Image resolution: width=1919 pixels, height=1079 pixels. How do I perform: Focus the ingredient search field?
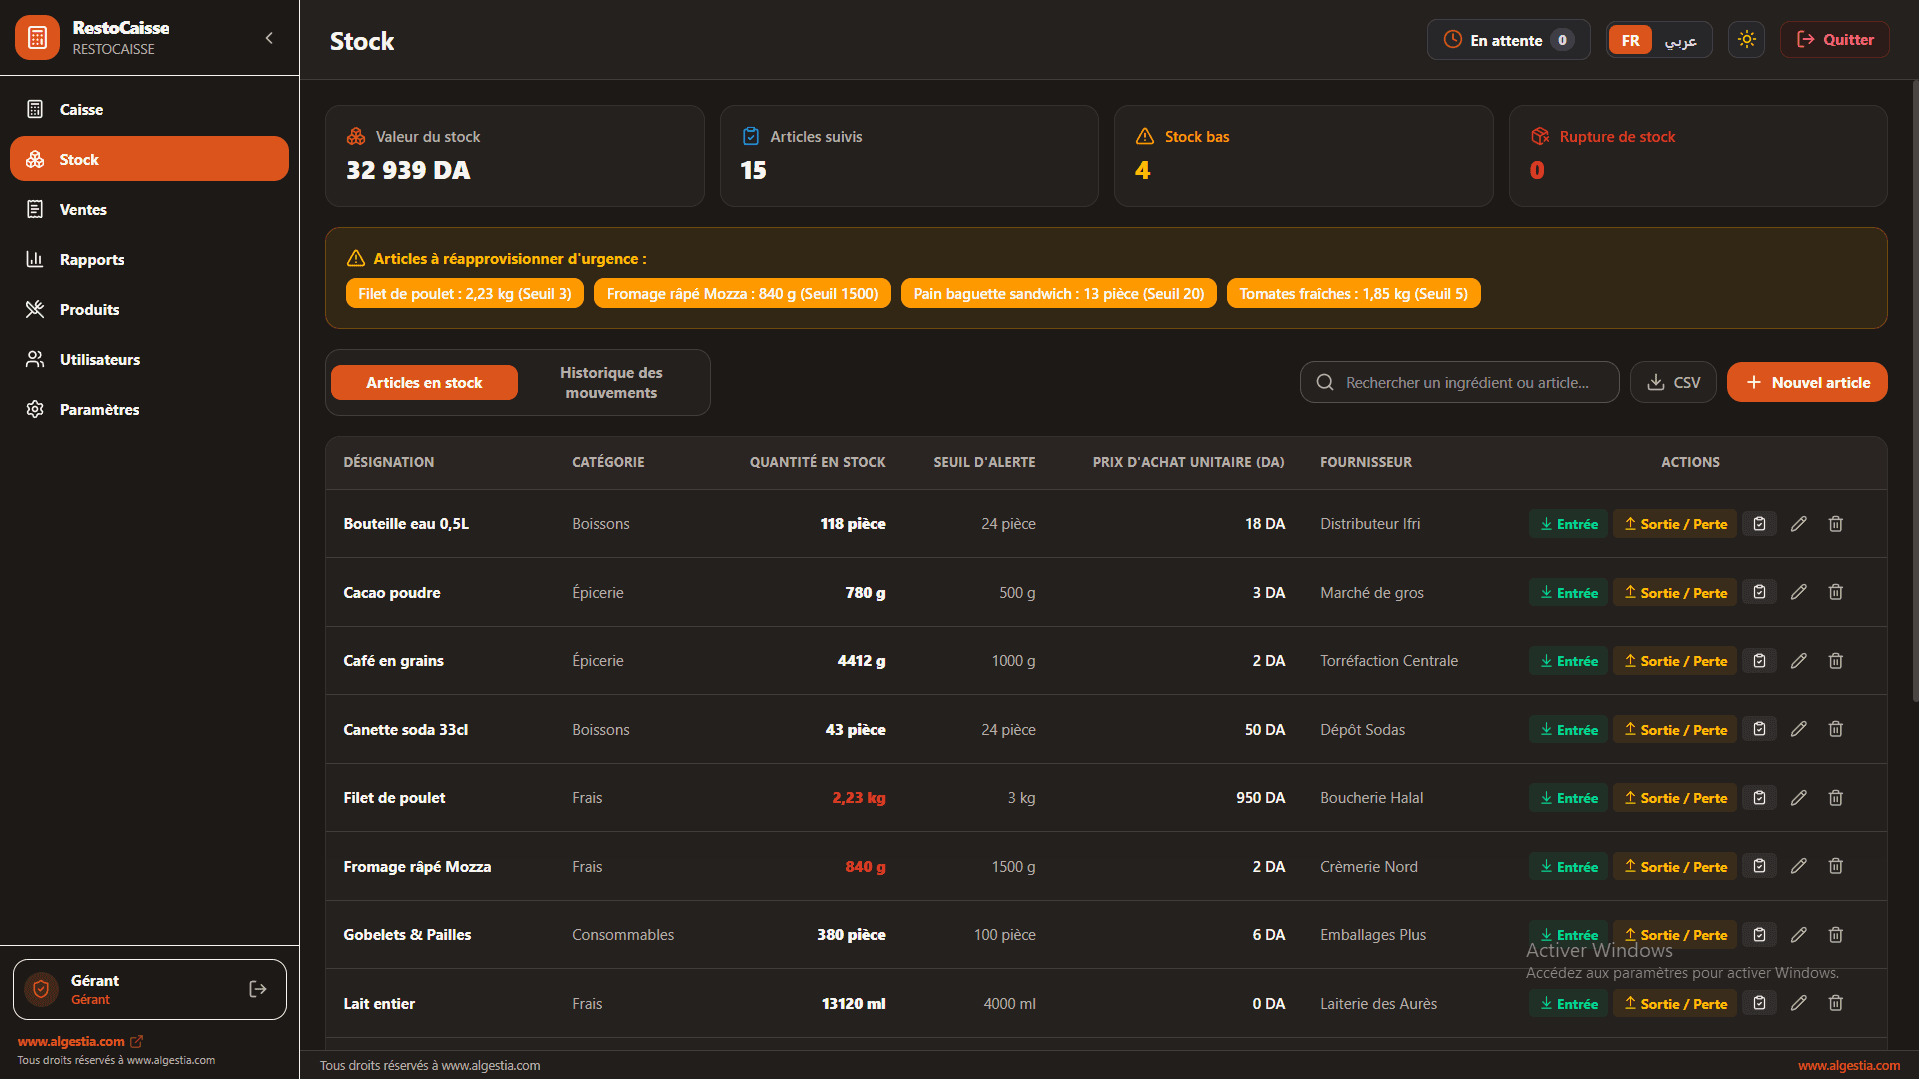(x=1459, y=382)
